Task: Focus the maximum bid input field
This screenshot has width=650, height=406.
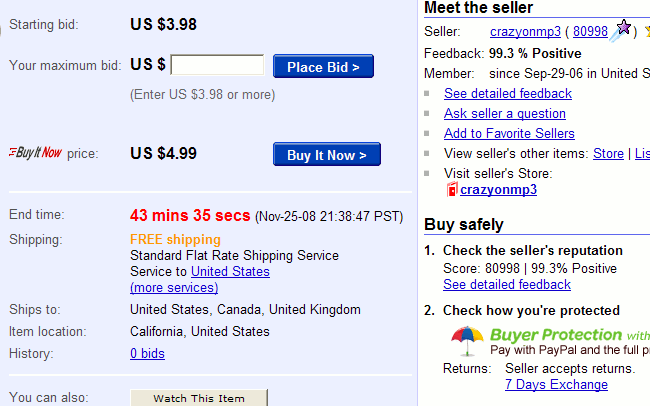Action: point(217,66)
